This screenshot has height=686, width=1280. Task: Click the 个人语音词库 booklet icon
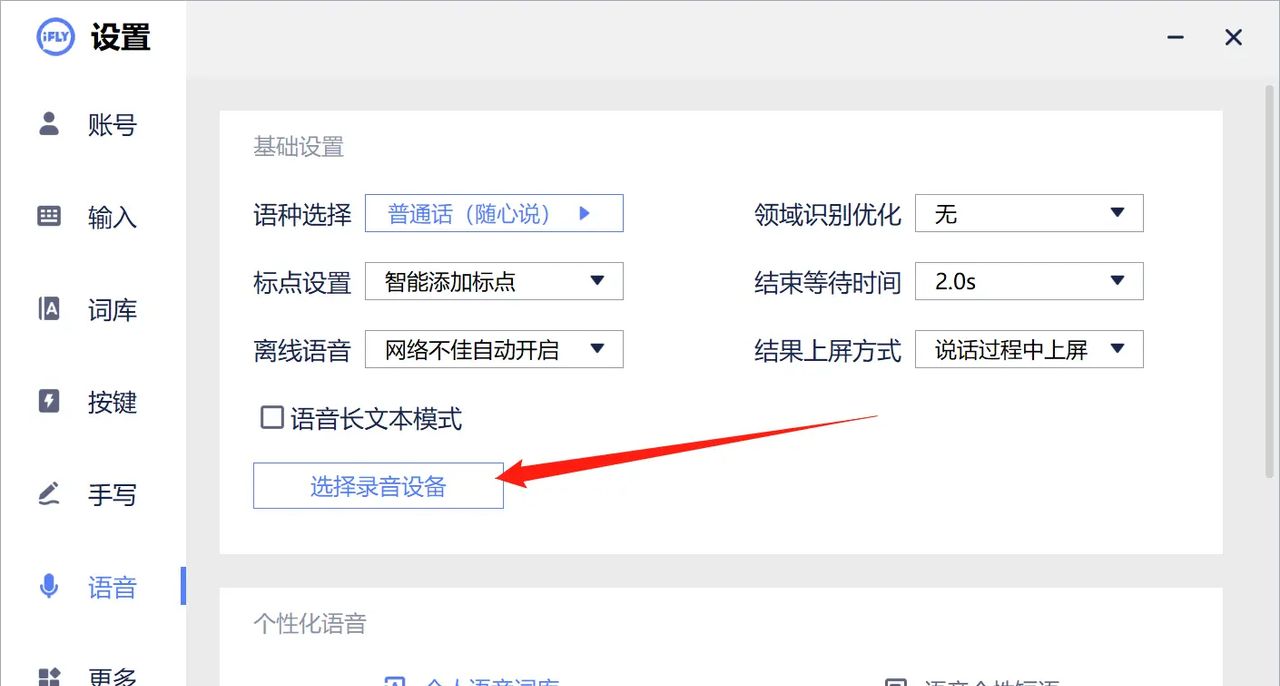[x=394, y=681]
